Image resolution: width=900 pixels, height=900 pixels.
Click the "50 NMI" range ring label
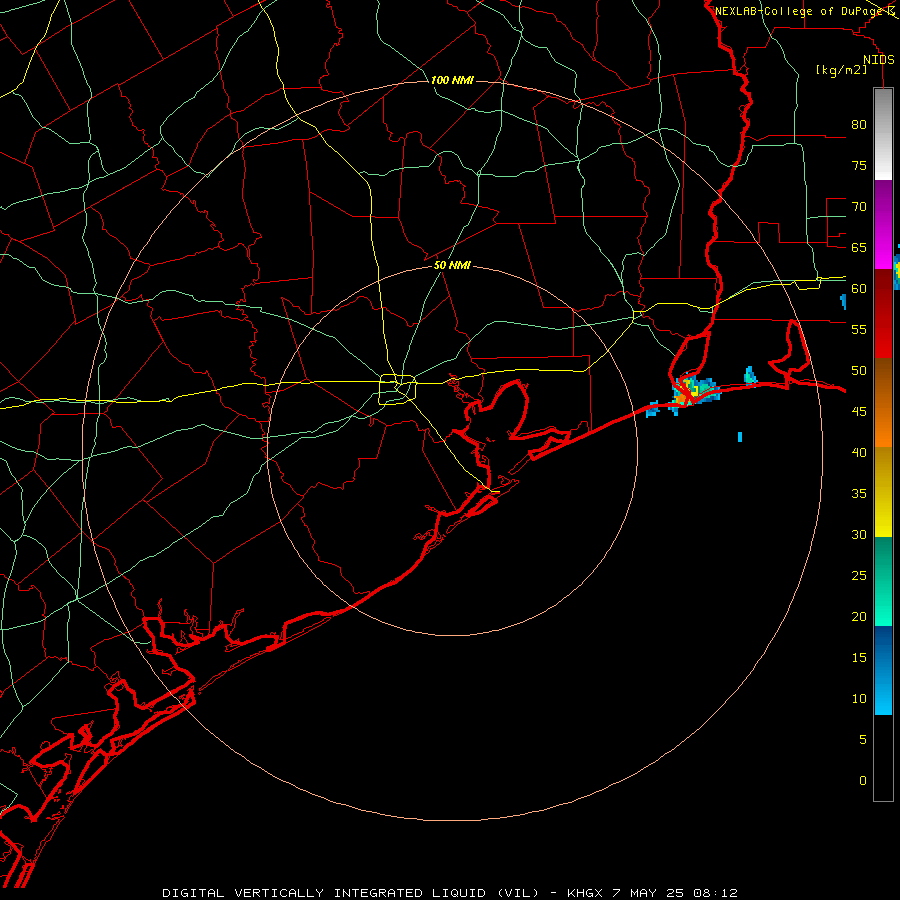[x=452, y=265]
